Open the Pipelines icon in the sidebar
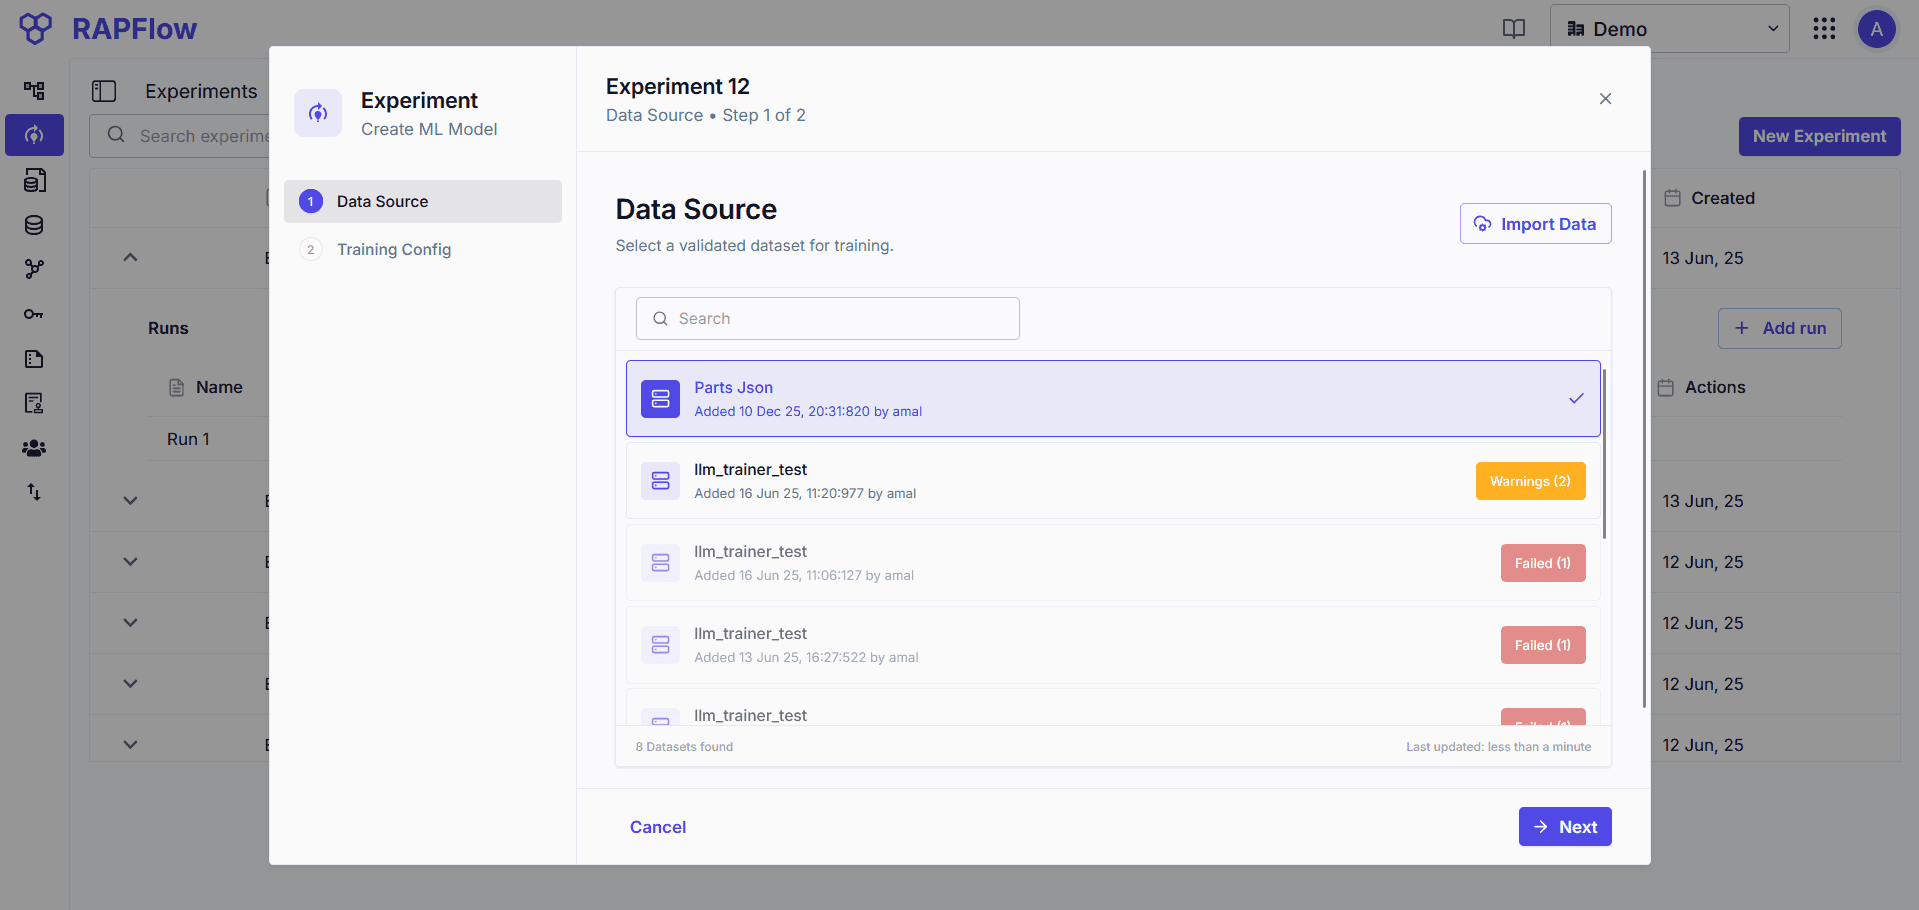 click(x=34, y=90)
